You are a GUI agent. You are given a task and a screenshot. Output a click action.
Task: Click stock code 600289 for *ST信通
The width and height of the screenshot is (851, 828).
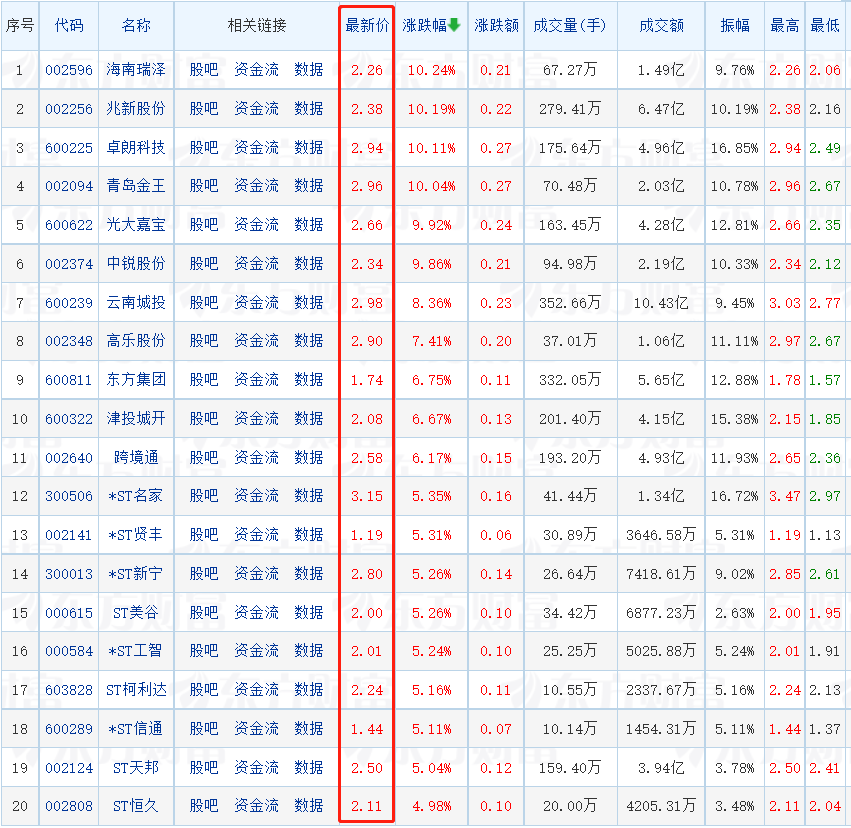[69, 729]
